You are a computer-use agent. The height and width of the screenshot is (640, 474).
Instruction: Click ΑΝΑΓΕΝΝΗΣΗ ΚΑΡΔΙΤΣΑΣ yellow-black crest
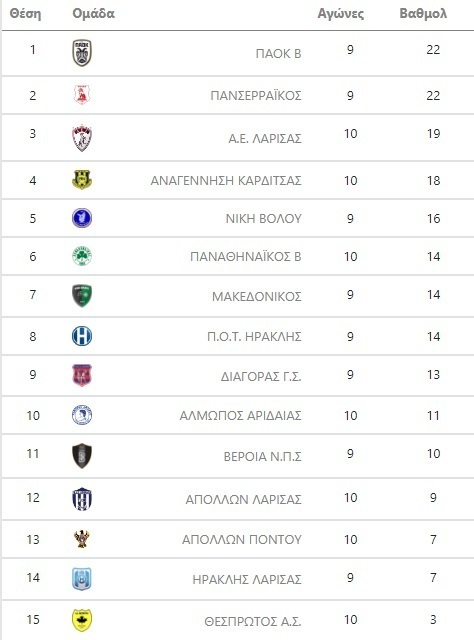(82, 180)
